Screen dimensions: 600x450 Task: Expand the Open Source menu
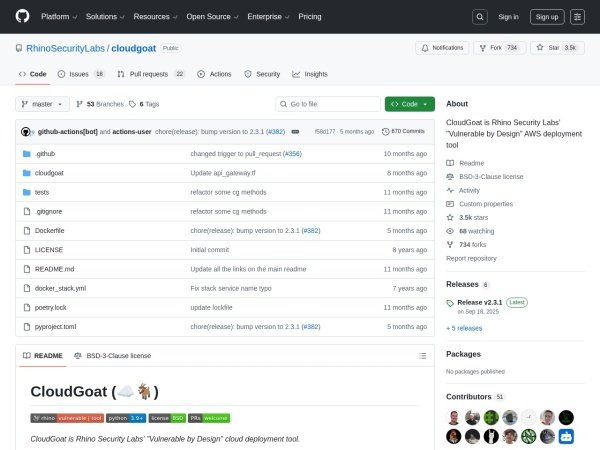click(212, 17)
